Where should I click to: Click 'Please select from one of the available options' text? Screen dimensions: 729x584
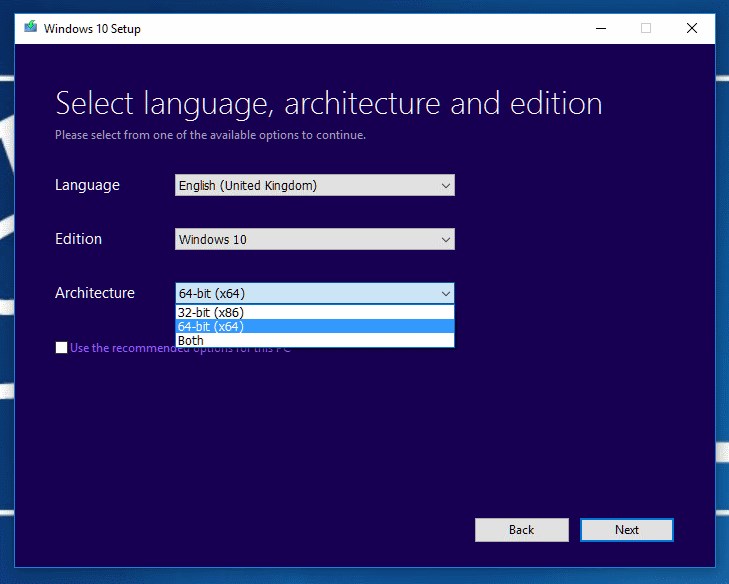(x=177, y=135)
